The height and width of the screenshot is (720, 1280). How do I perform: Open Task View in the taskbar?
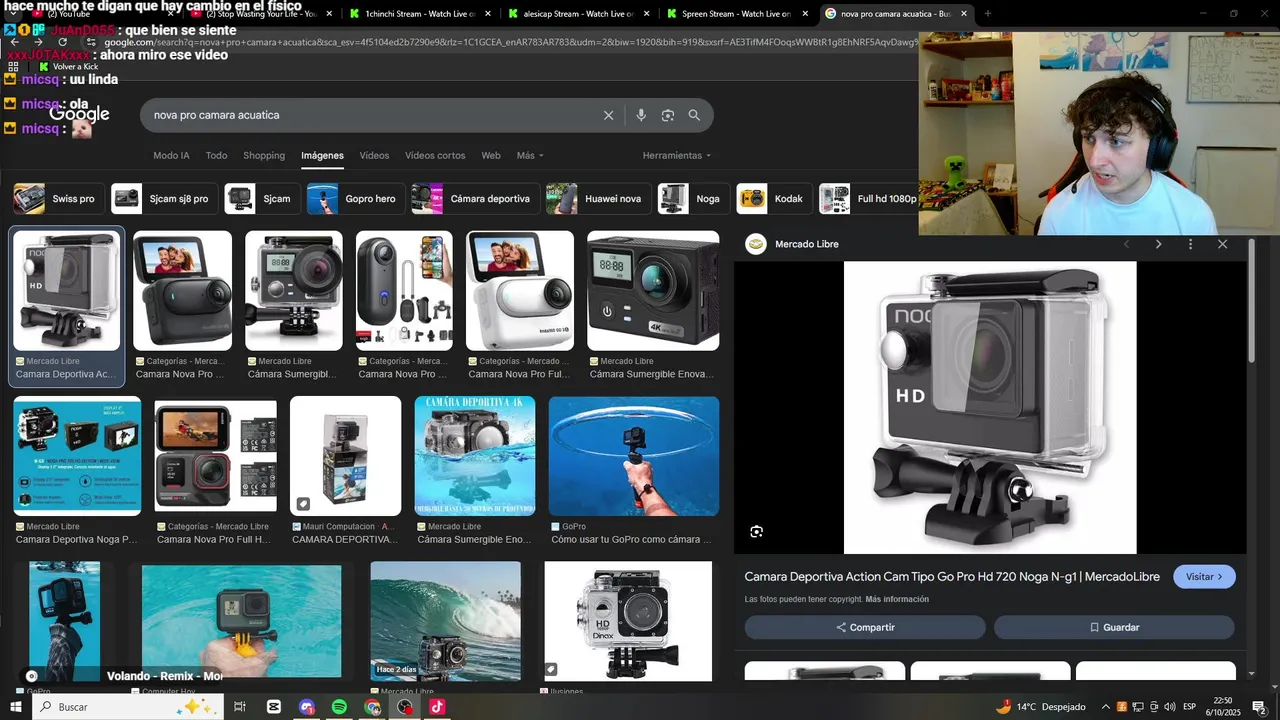point(240,707)
